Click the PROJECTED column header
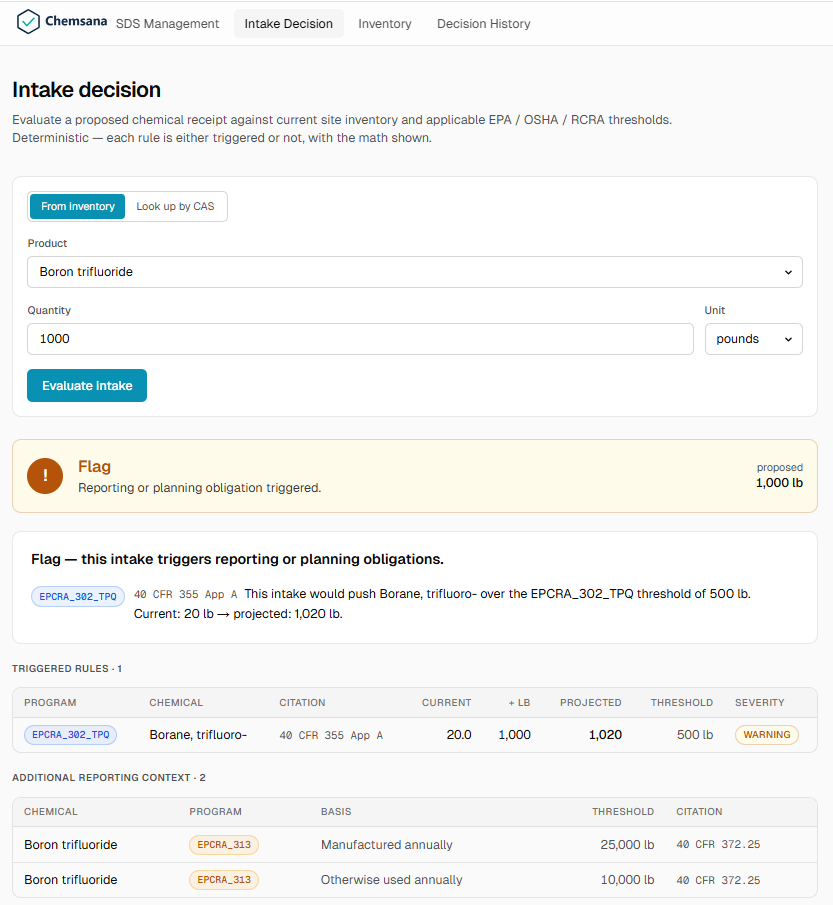Screen dimensions: 833x905 point(591,702)
